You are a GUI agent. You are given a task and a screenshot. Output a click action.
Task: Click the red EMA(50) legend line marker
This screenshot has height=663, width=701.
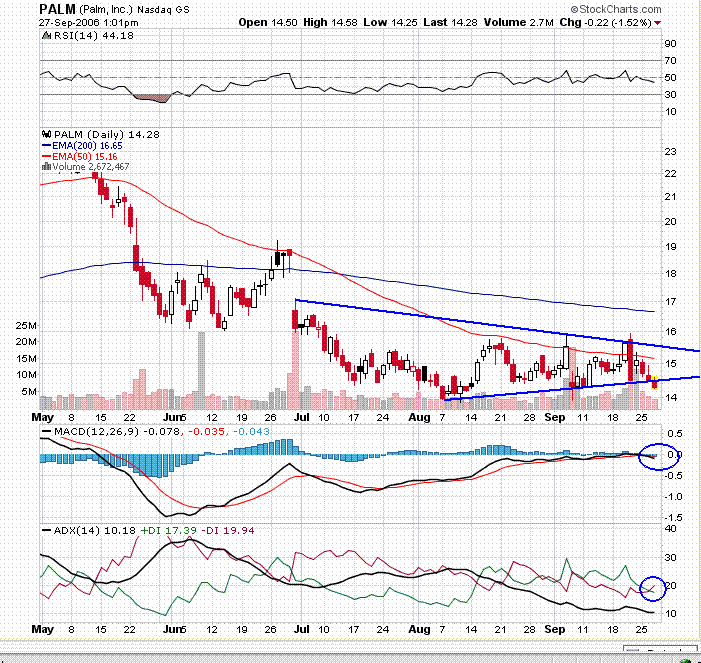click(x=46, y=156)
